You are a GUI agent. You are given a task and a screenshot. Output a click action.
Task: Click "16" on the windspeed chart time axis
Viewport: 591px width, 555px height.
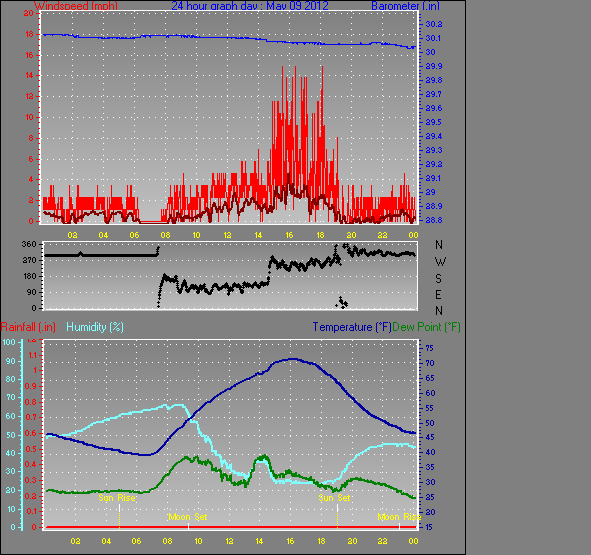[x=289, y=235]
